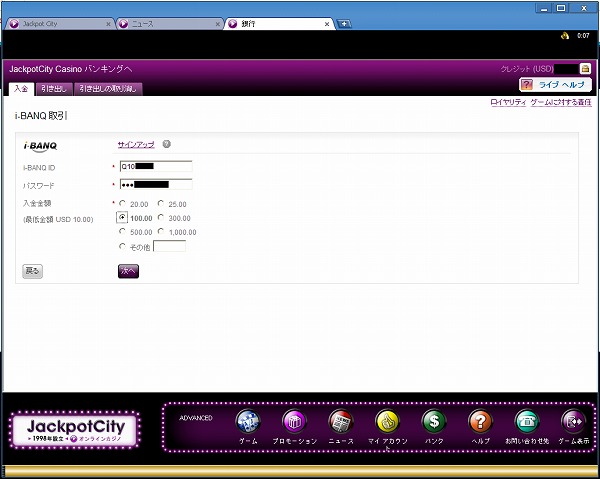Select the その他 (other) amount option
This screenshot has width=600, height=479.
tap(122, 246)
